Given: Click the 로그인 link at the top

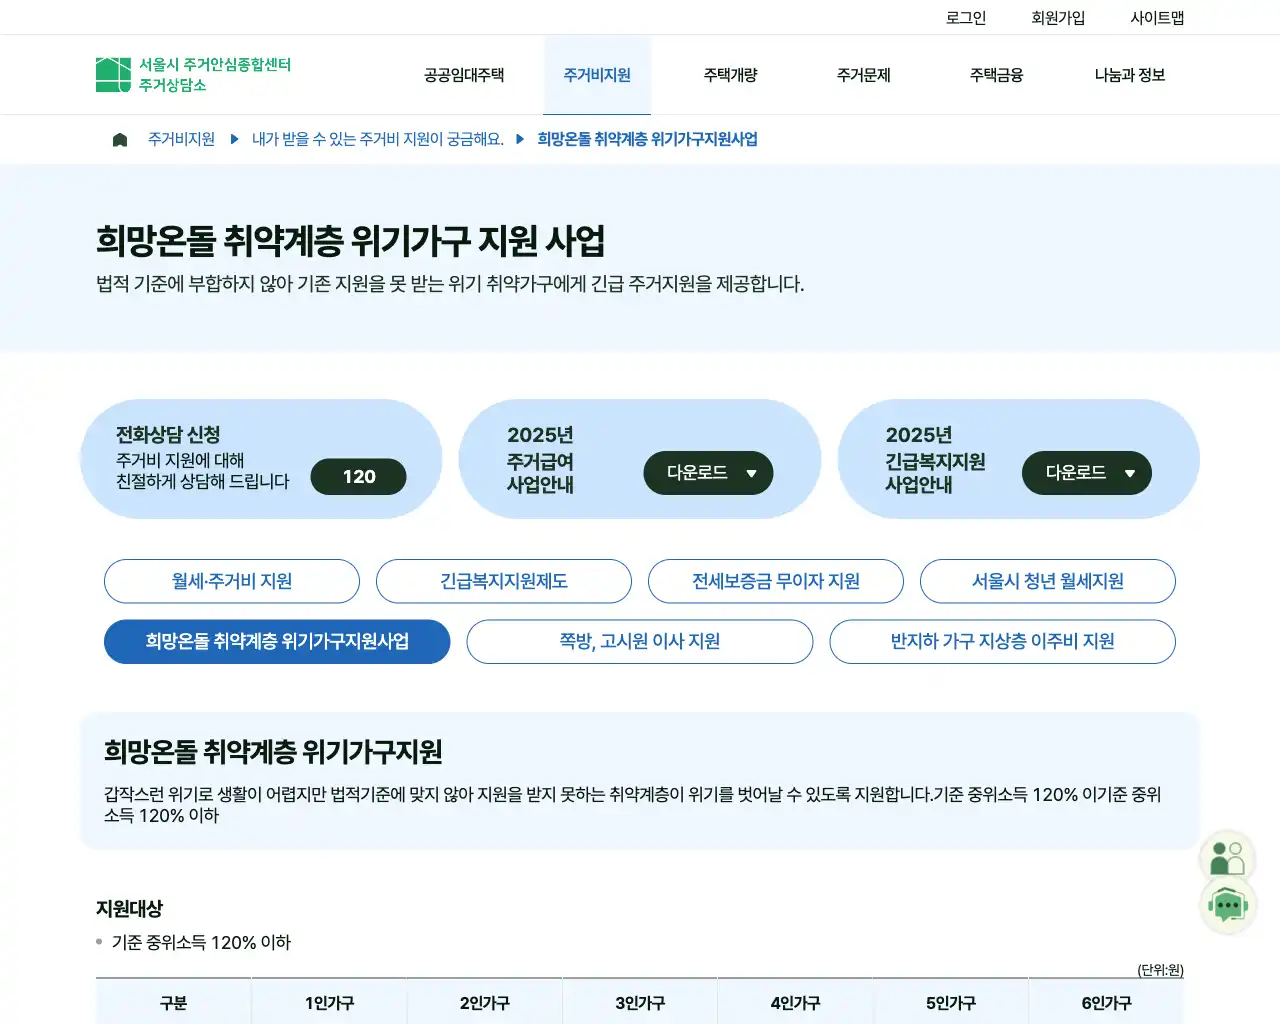Looking at the screenshot, I should (x=965, y=16).
